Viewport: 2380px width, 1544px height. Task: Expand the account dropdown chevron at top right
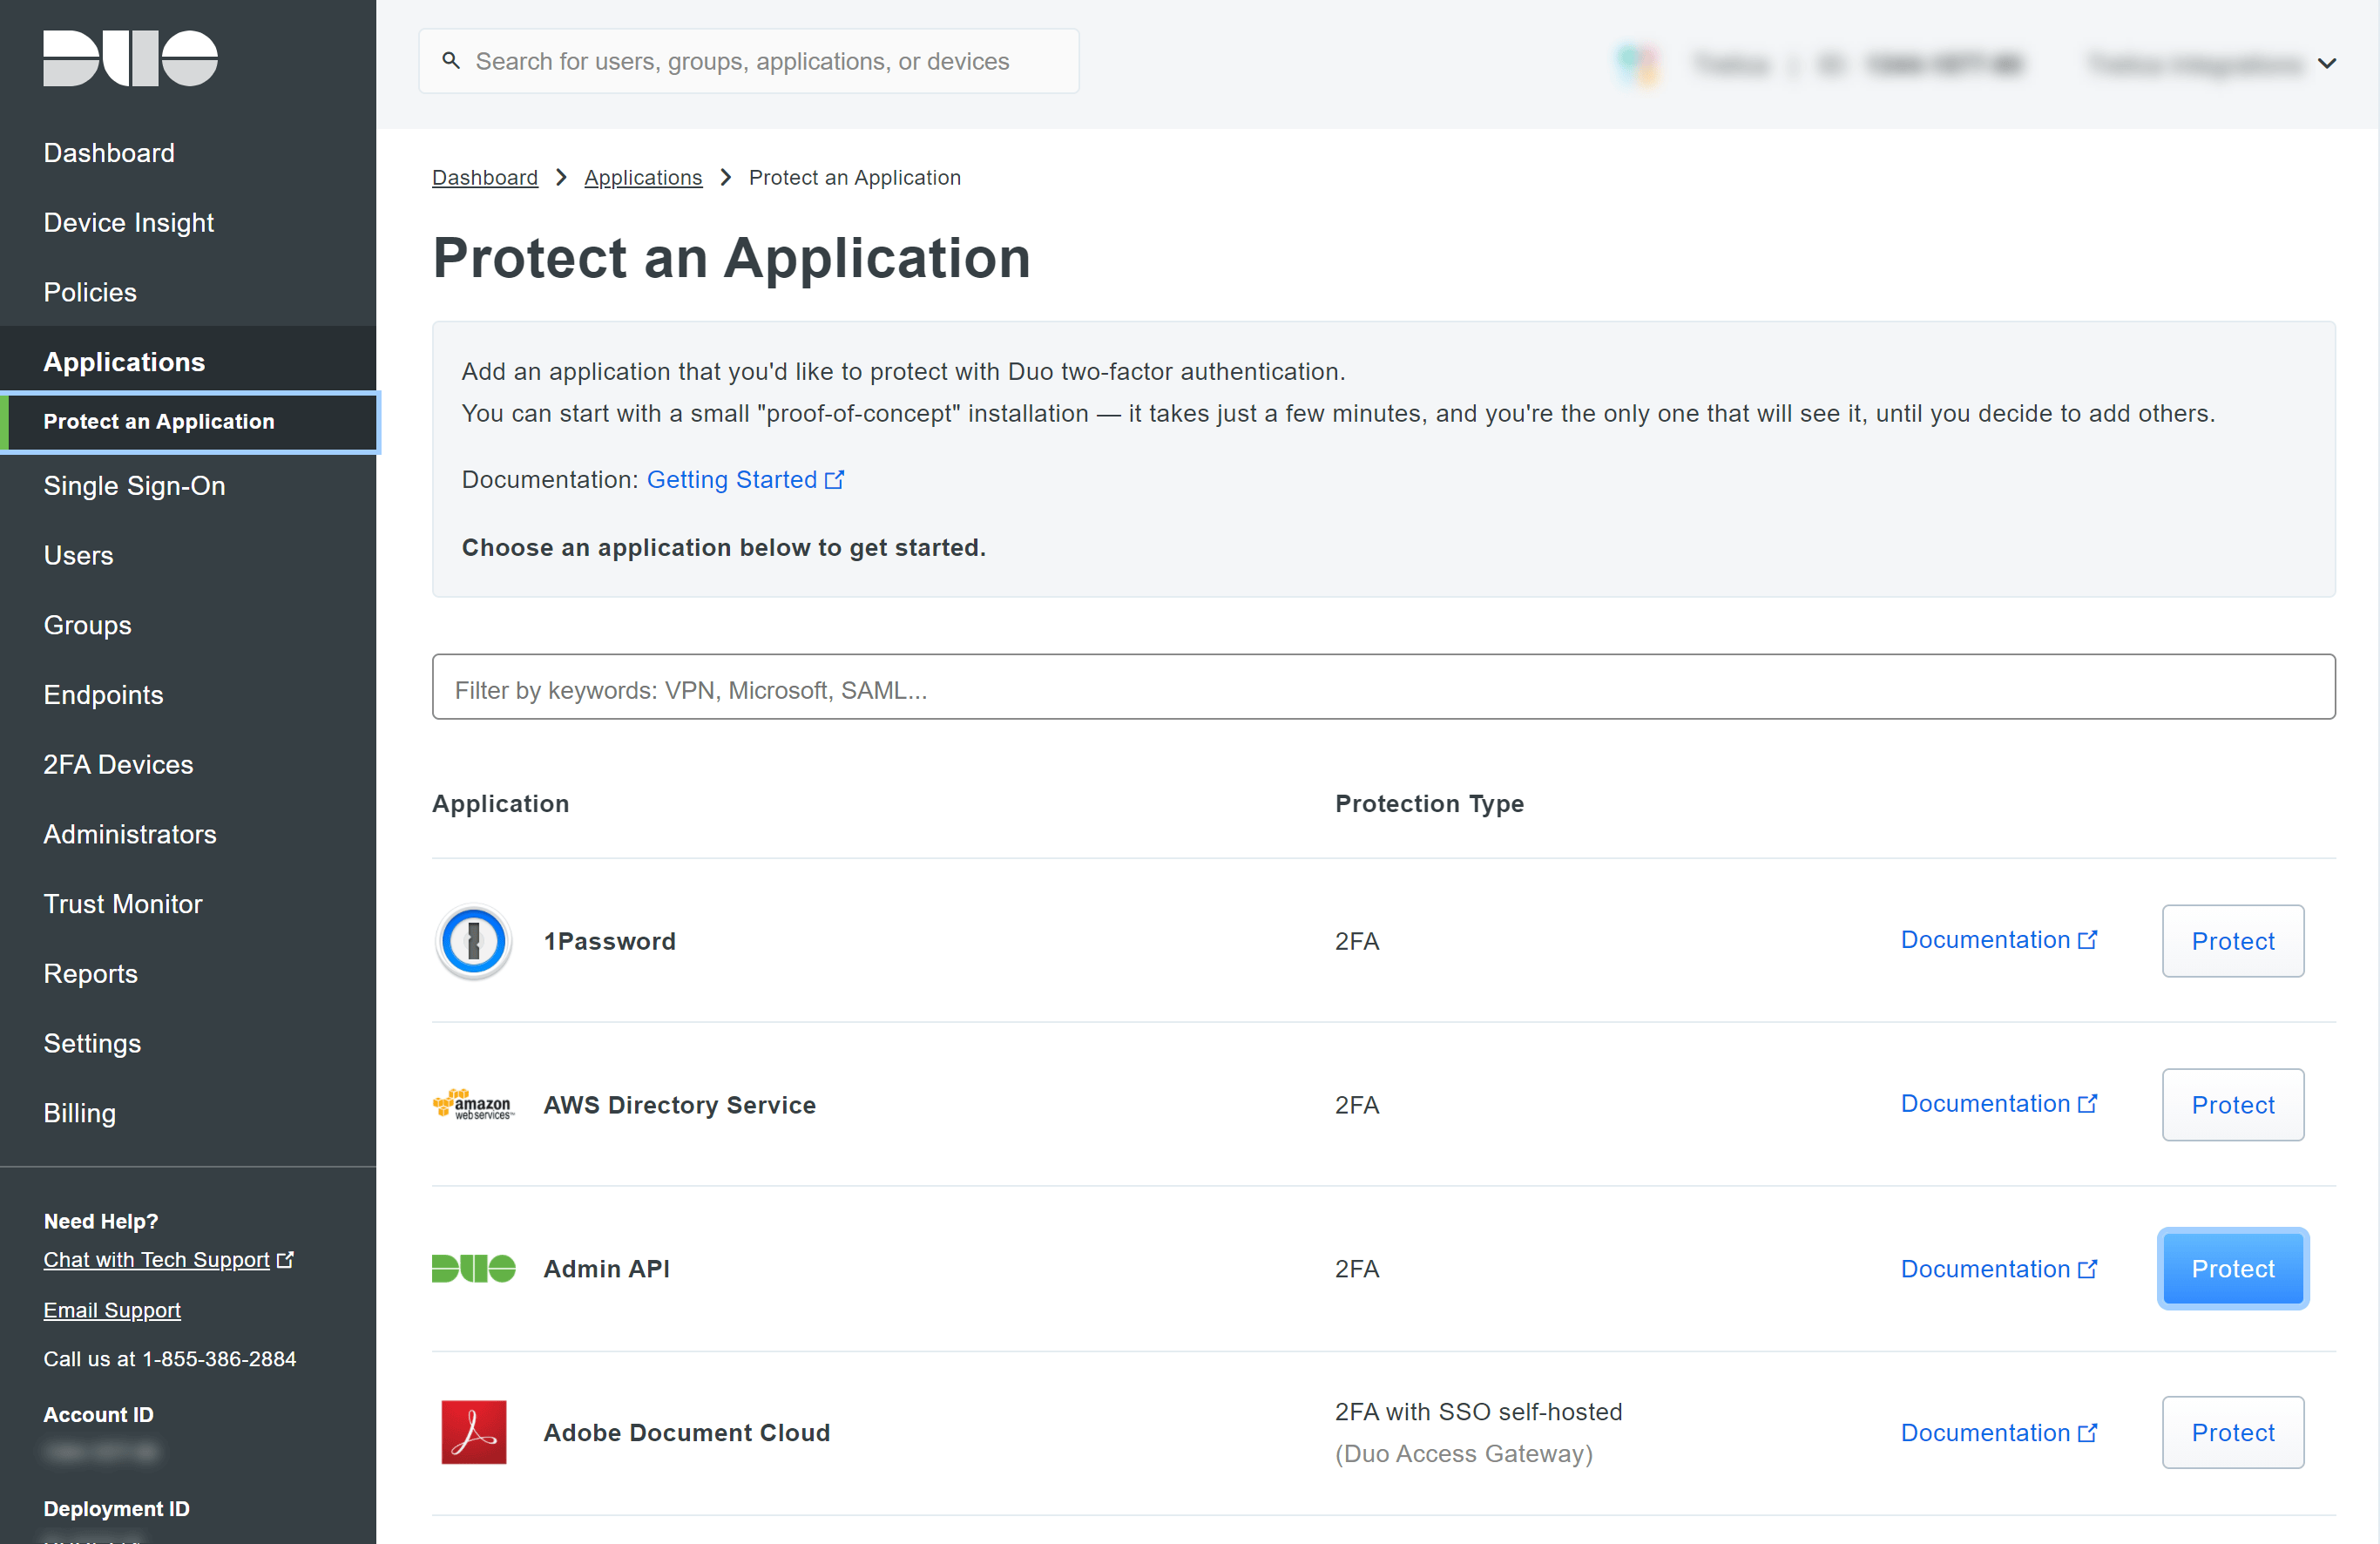pos(2327,63)
